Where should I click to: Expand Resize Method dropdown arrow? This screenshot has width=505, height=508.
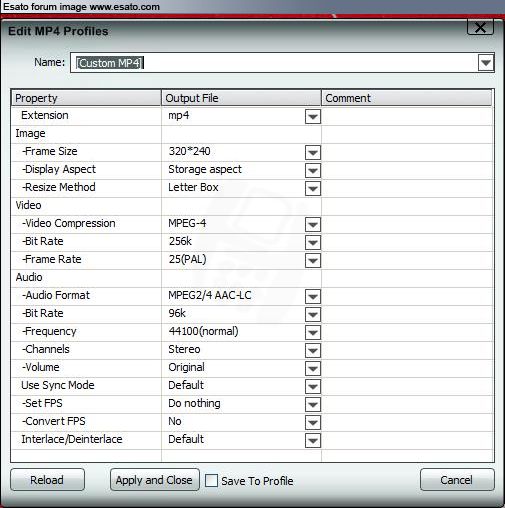pos(313,189)
